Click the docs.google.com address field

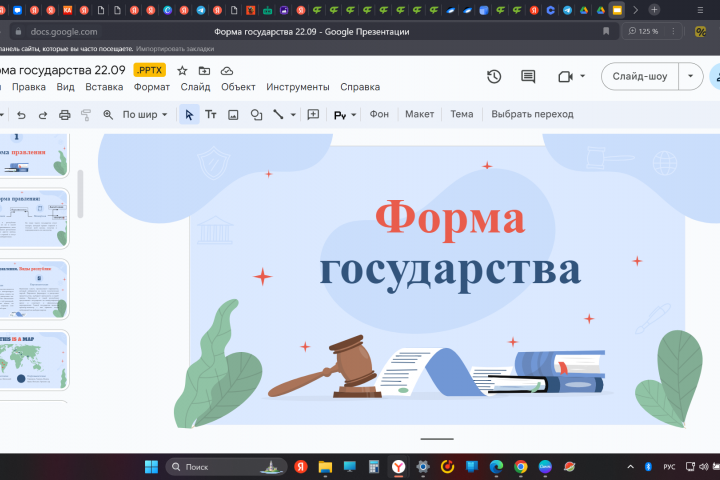(x=64, y=32)
